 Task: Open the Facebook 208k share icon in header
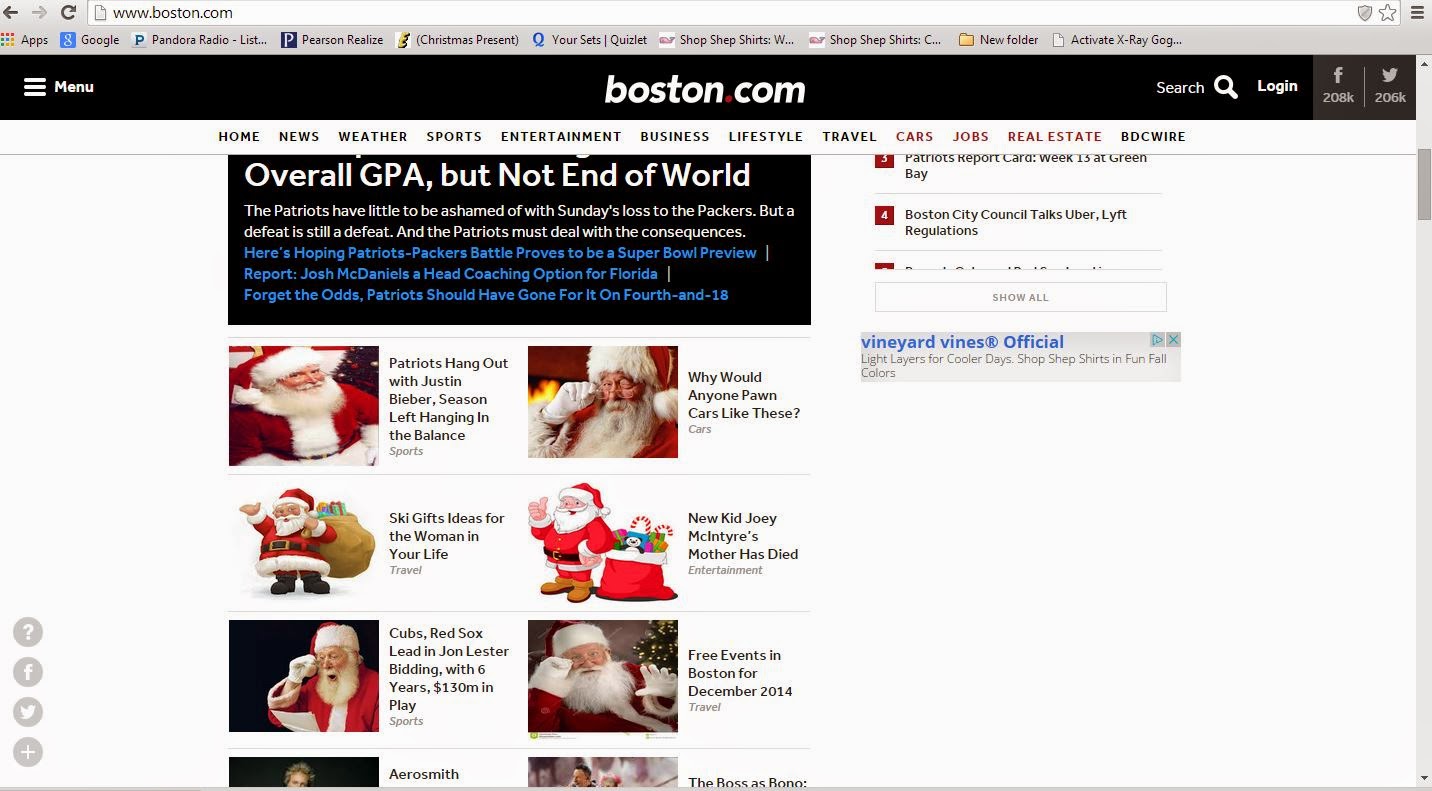tap(1338, 86)
